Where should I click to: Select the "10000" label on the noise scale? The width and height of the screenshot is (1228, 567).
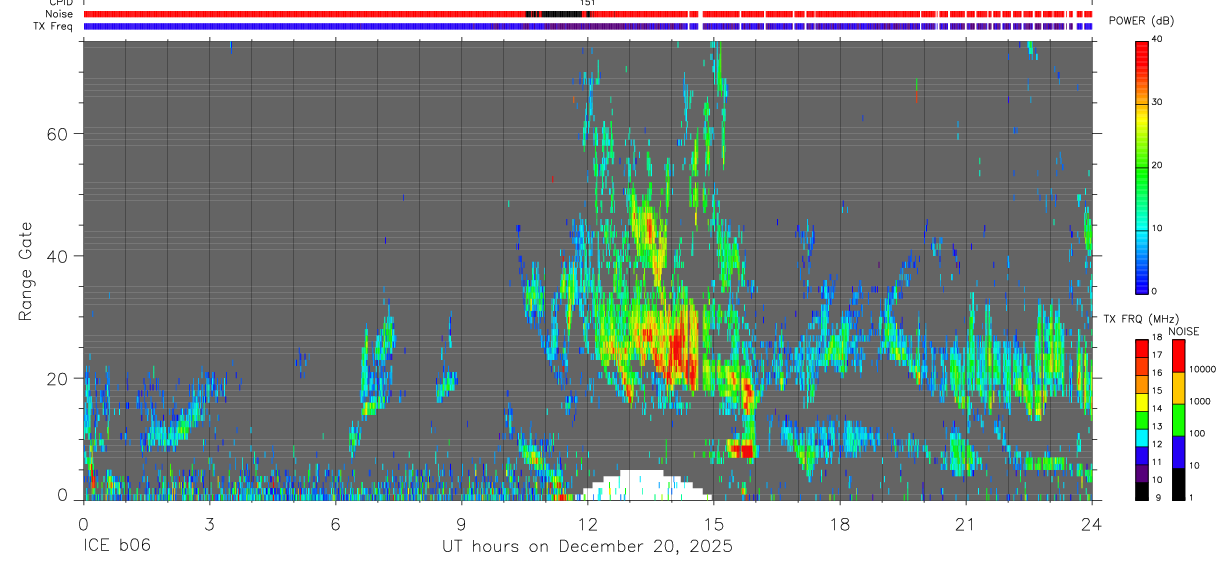coord(1204,370)
